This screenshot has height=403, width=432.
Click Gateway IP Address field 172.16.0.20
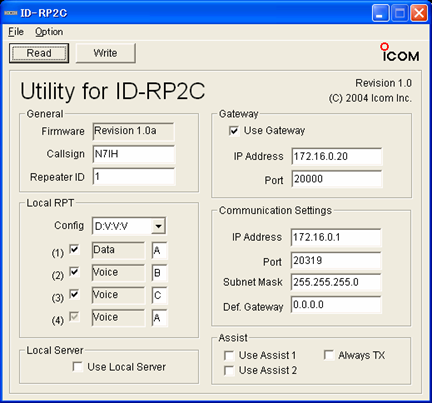pyautogui.click(x=337, y=156)
